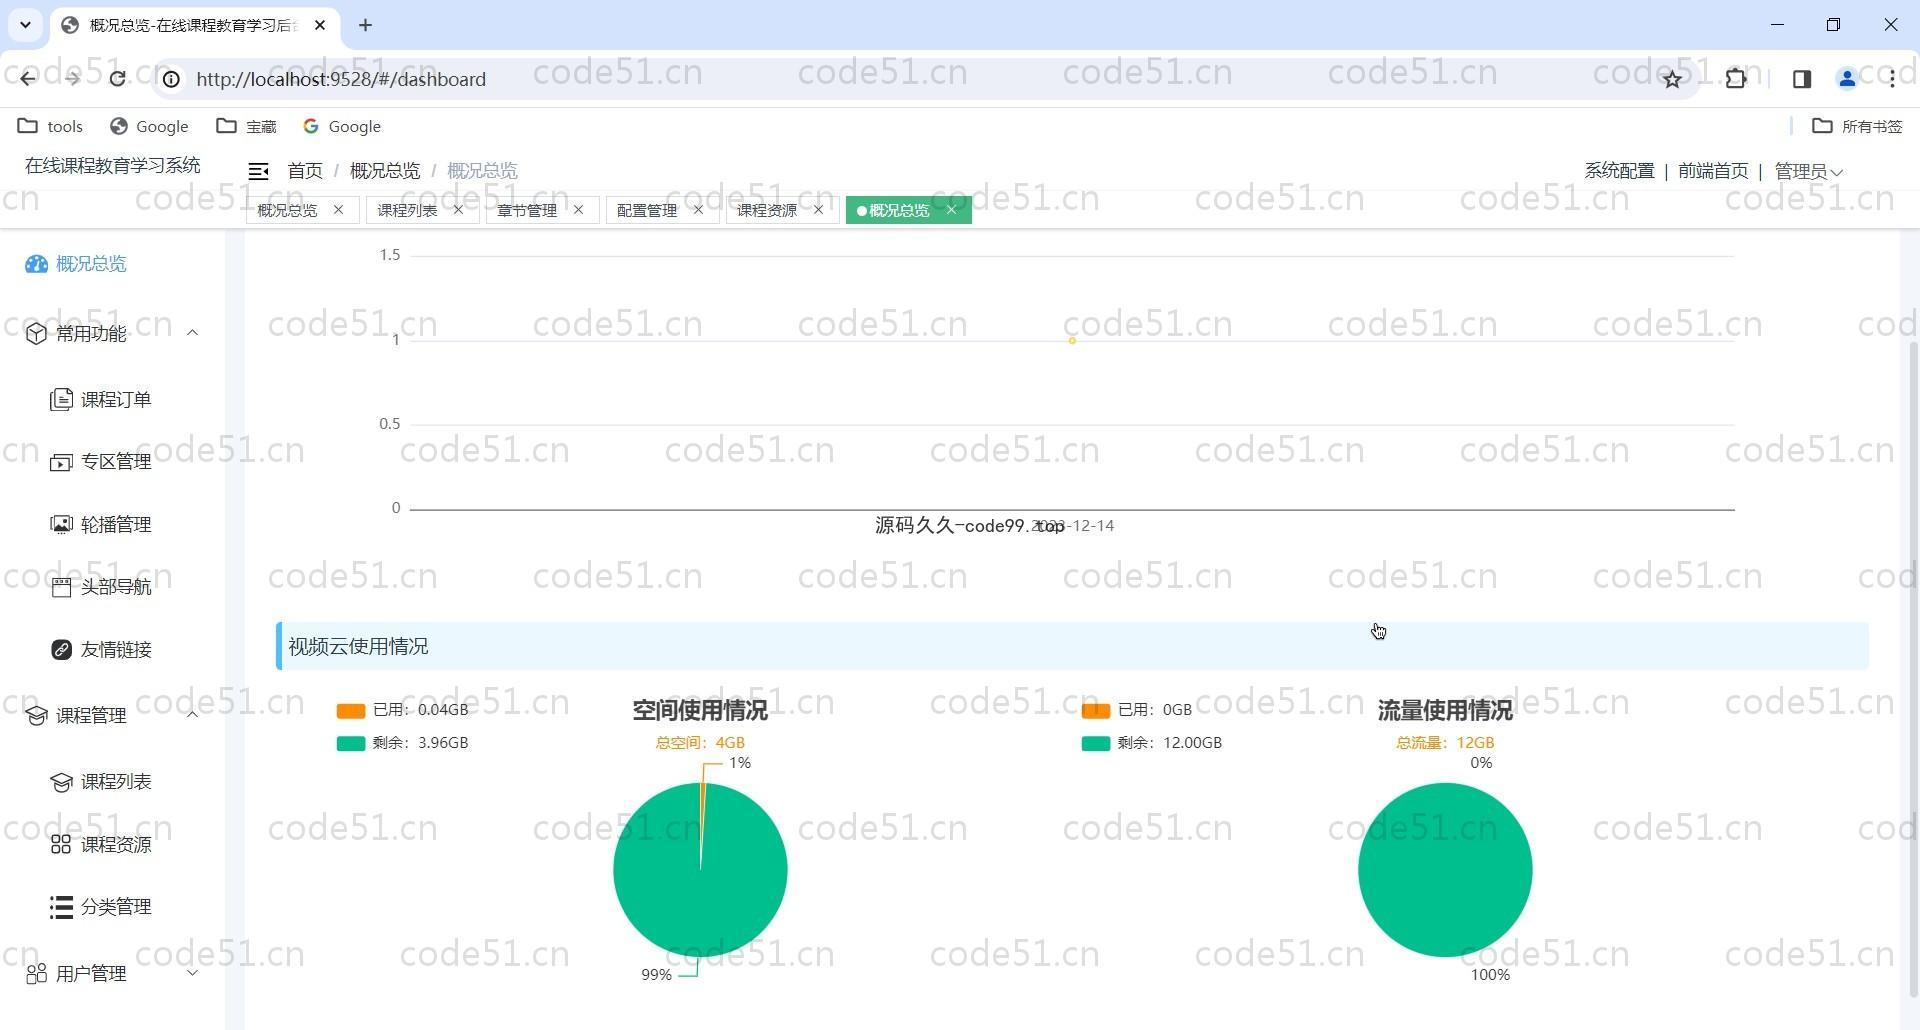The height and width of the screenshot is (1030, 1920).
Task: Open the 专区管理 menu item
Action: (112, 462)
